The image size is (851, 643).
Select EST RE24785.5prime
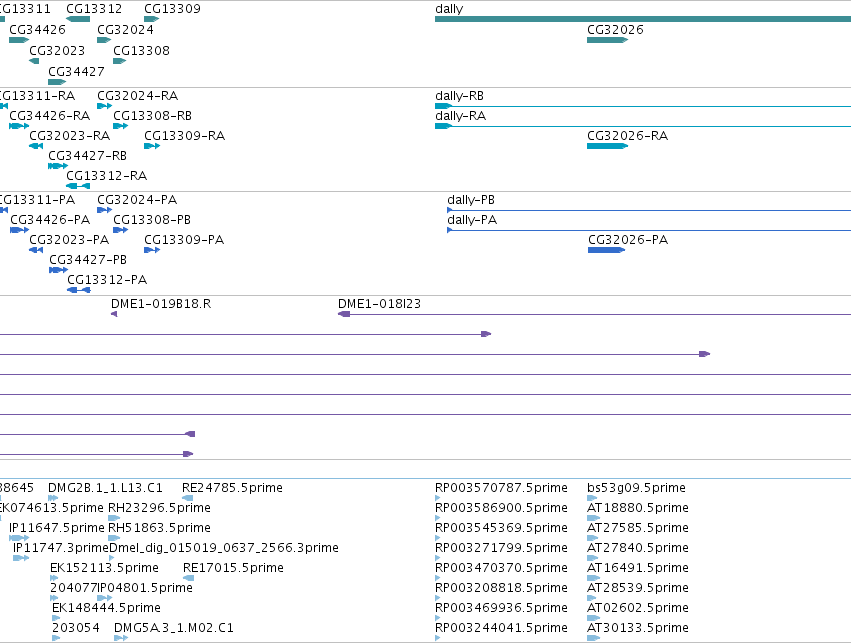coord(187,498)
